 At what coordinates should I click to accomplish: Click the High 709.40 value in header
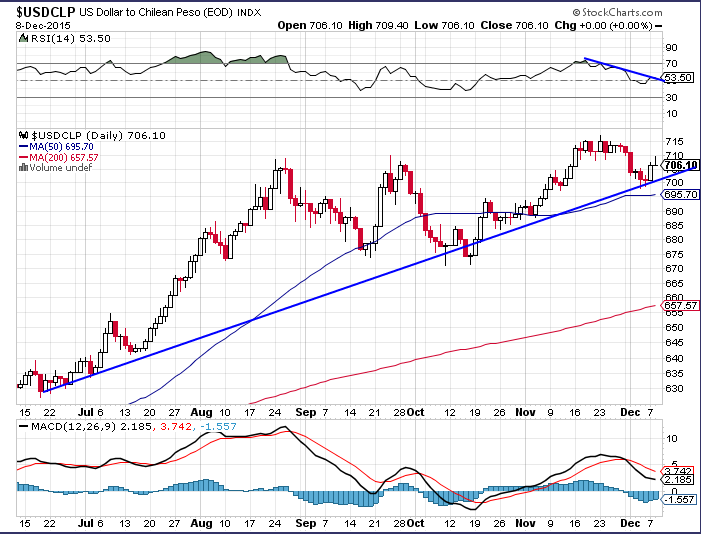[378, 25]
